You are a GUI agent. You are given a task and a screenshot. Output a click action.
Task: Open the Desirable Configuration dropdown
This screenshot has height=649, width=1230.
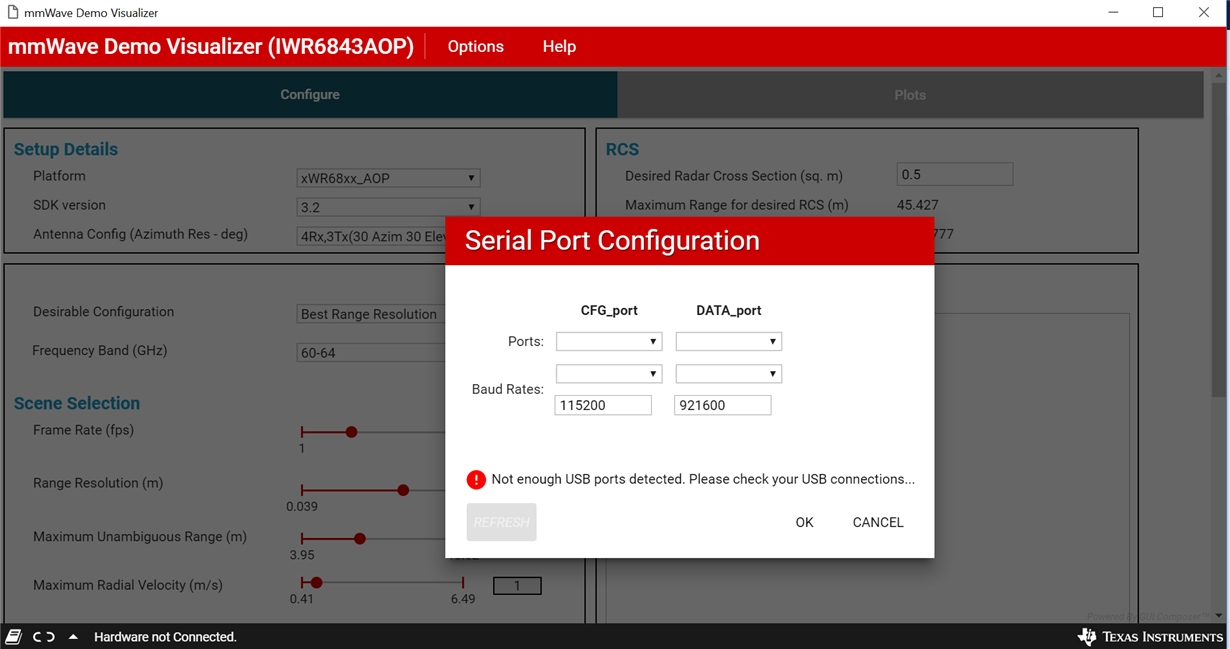click(371, 314)
